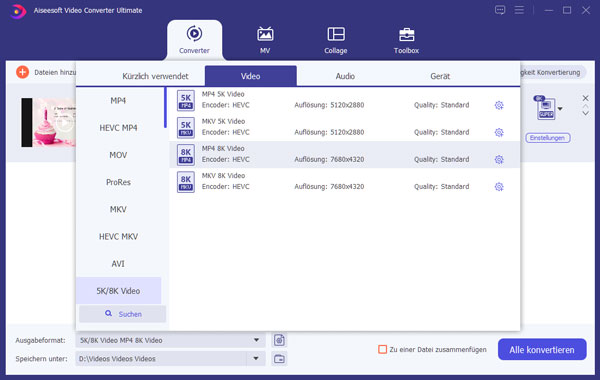
Task: Click the output format settings icon
Action: tap(279, 340)
